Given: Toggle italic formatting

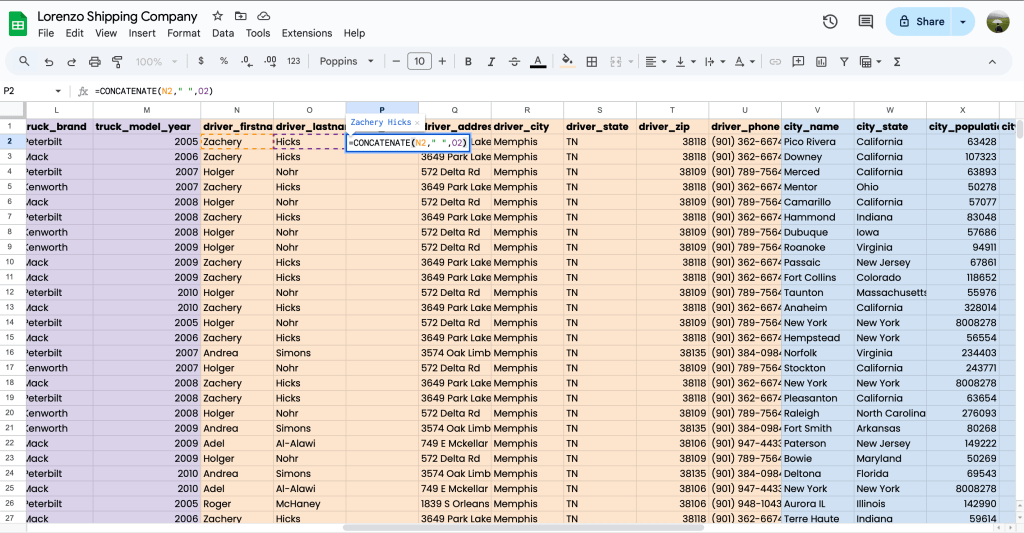Looking at the screenshot, I should (490, 62).
